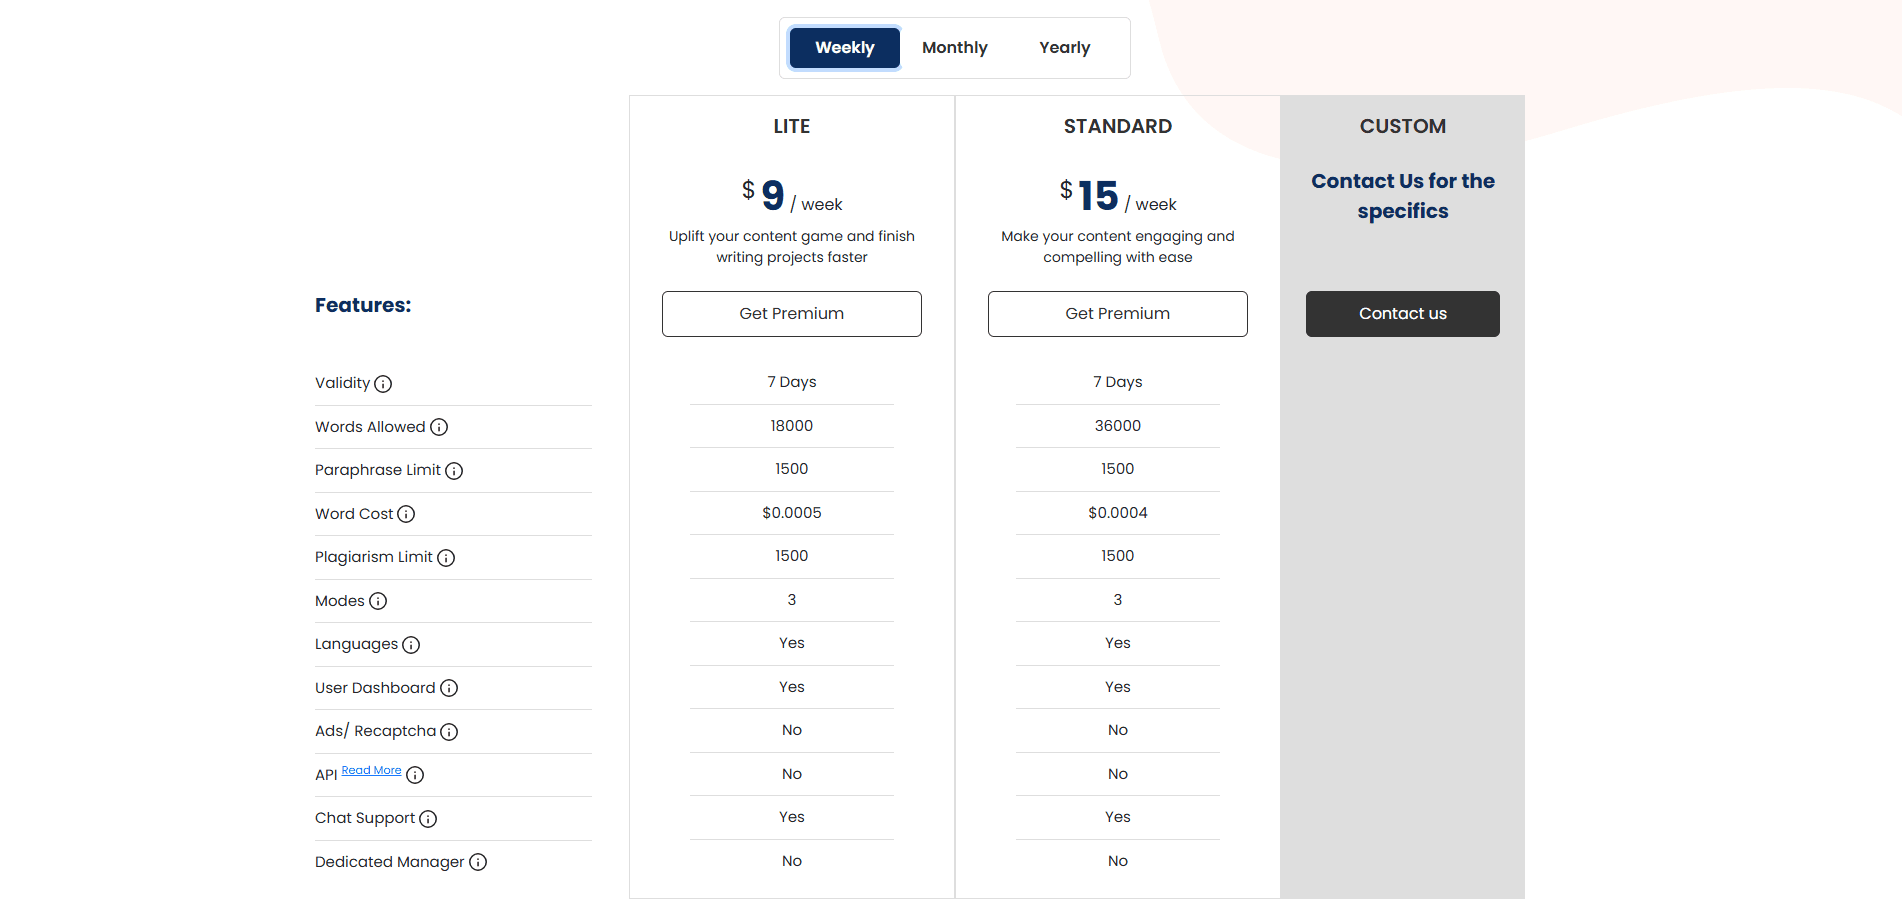
Task: Click the info icon beside API Read More
Action: pos(415,775)
